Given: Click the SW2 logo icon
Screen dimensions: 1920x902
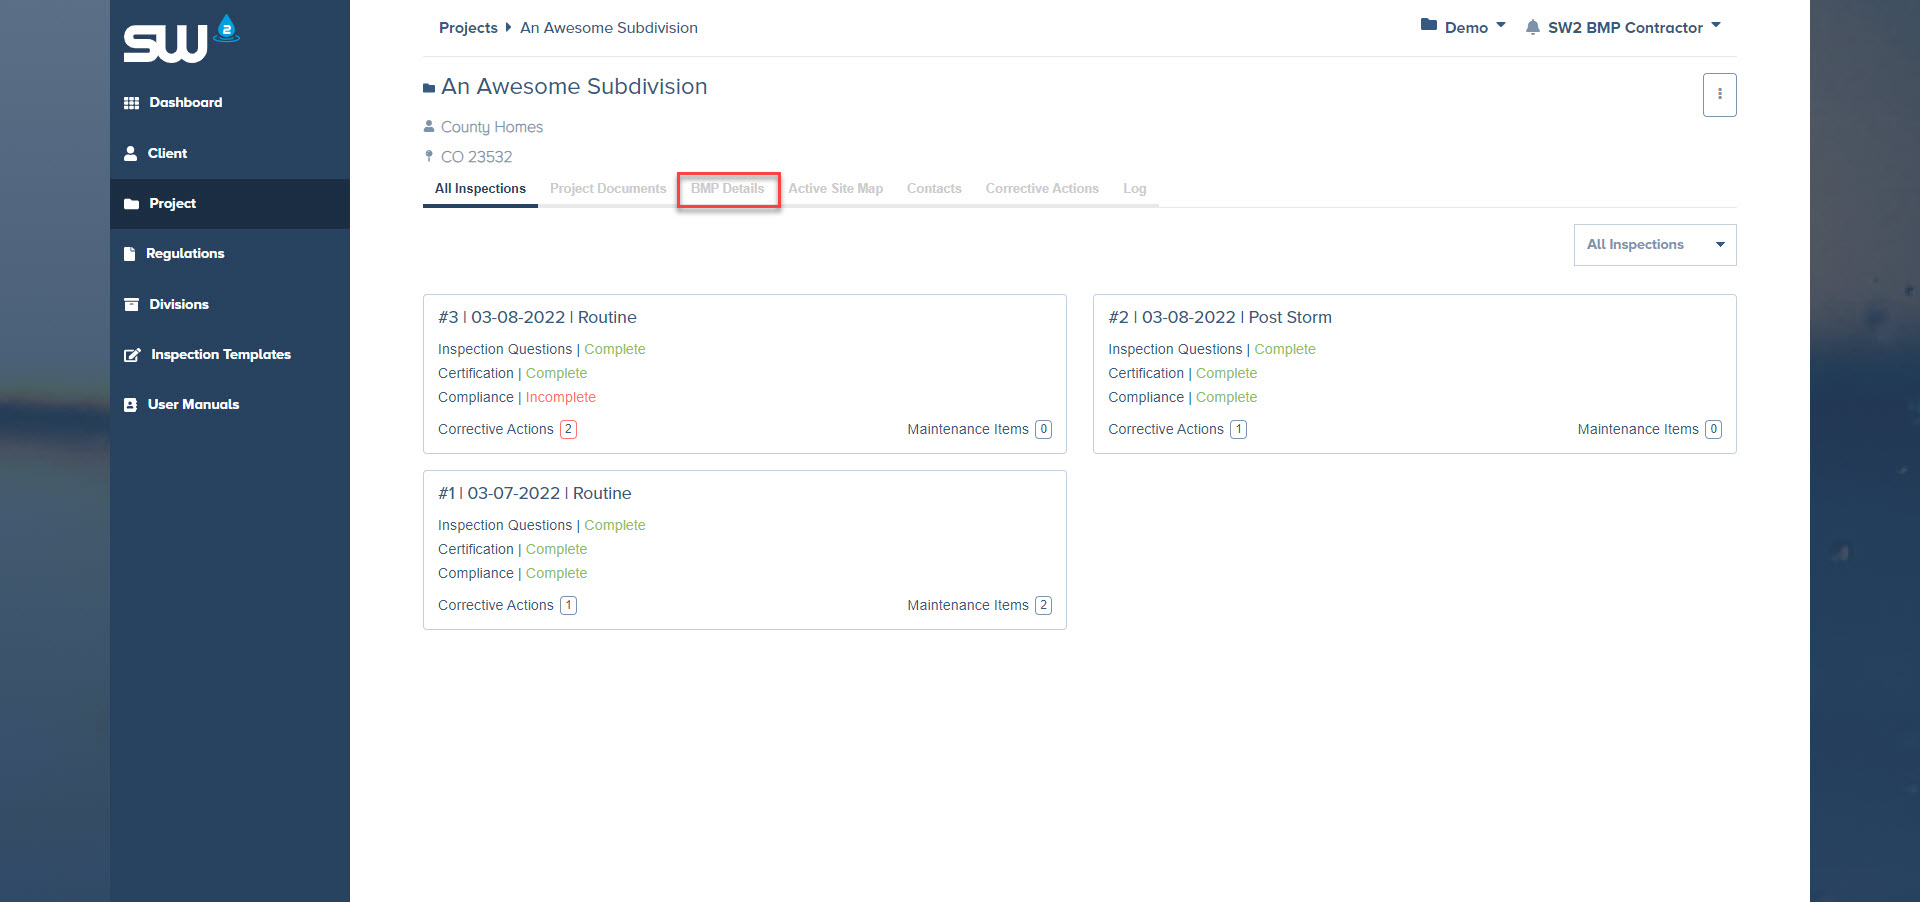Looking at the screenshot, I should [x=180, y=40].
